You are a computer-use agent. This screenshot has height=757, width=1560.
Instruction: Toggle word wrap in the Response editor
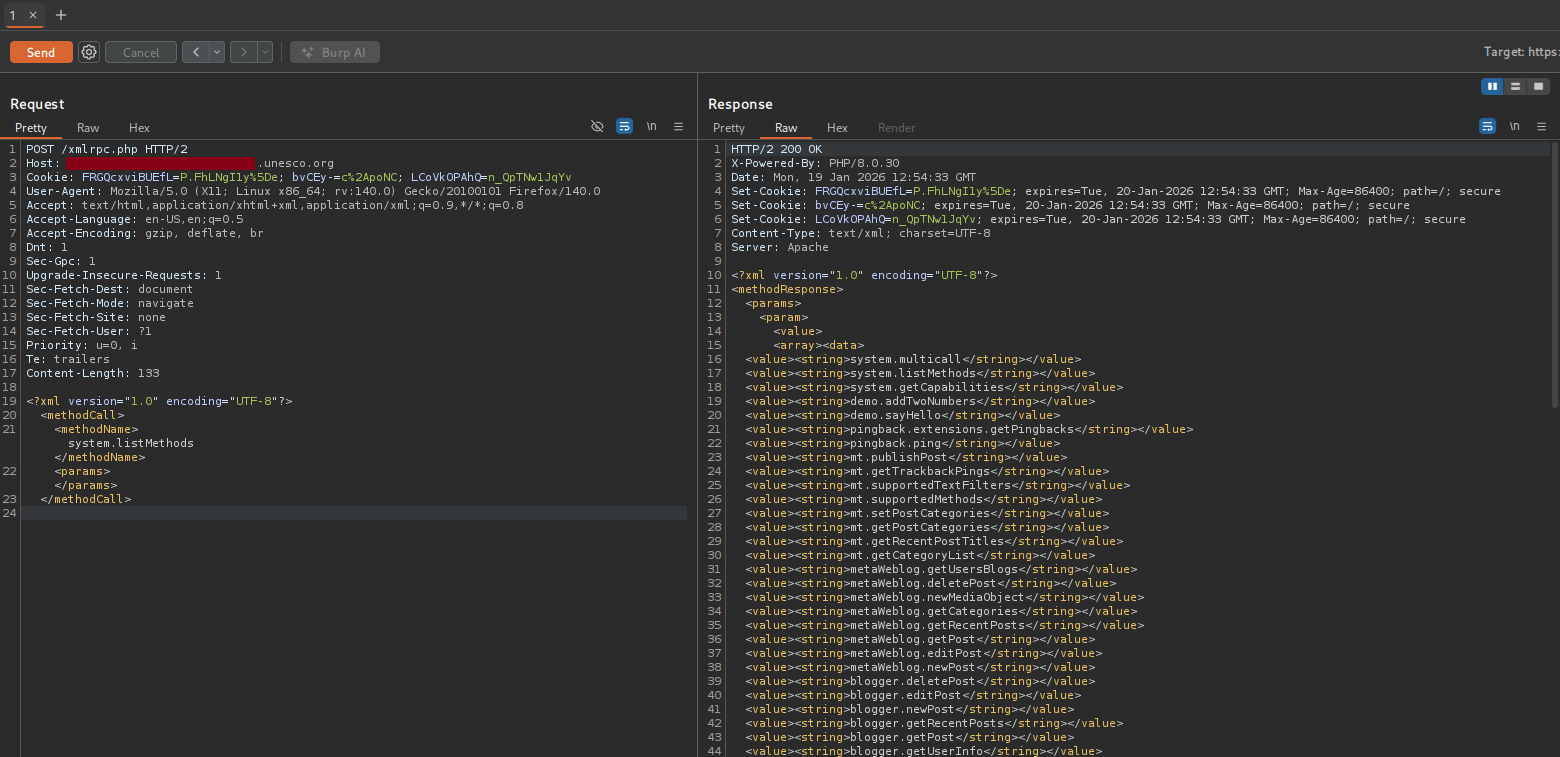(1487, 126)
